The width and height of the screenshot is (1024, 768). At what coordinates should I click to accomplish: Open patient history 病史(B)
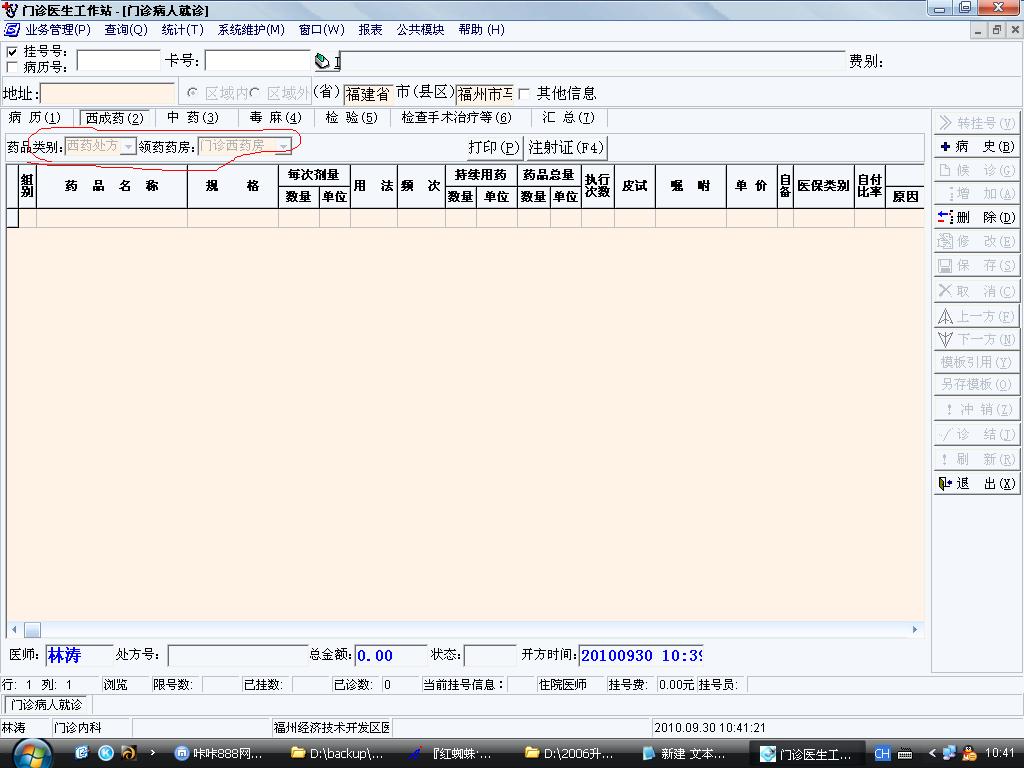point(976,146)
